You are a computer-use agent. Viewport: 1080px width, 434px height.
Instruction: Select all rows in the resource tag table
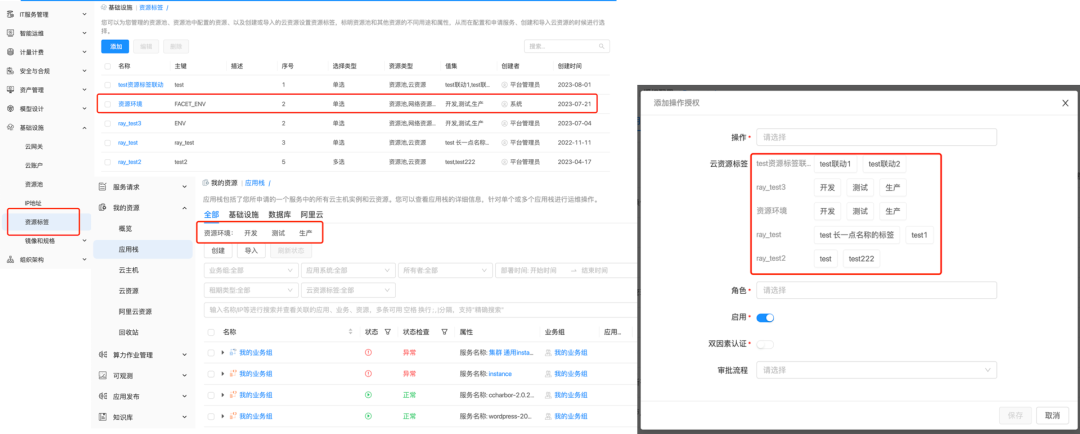[x=107, y=66]
